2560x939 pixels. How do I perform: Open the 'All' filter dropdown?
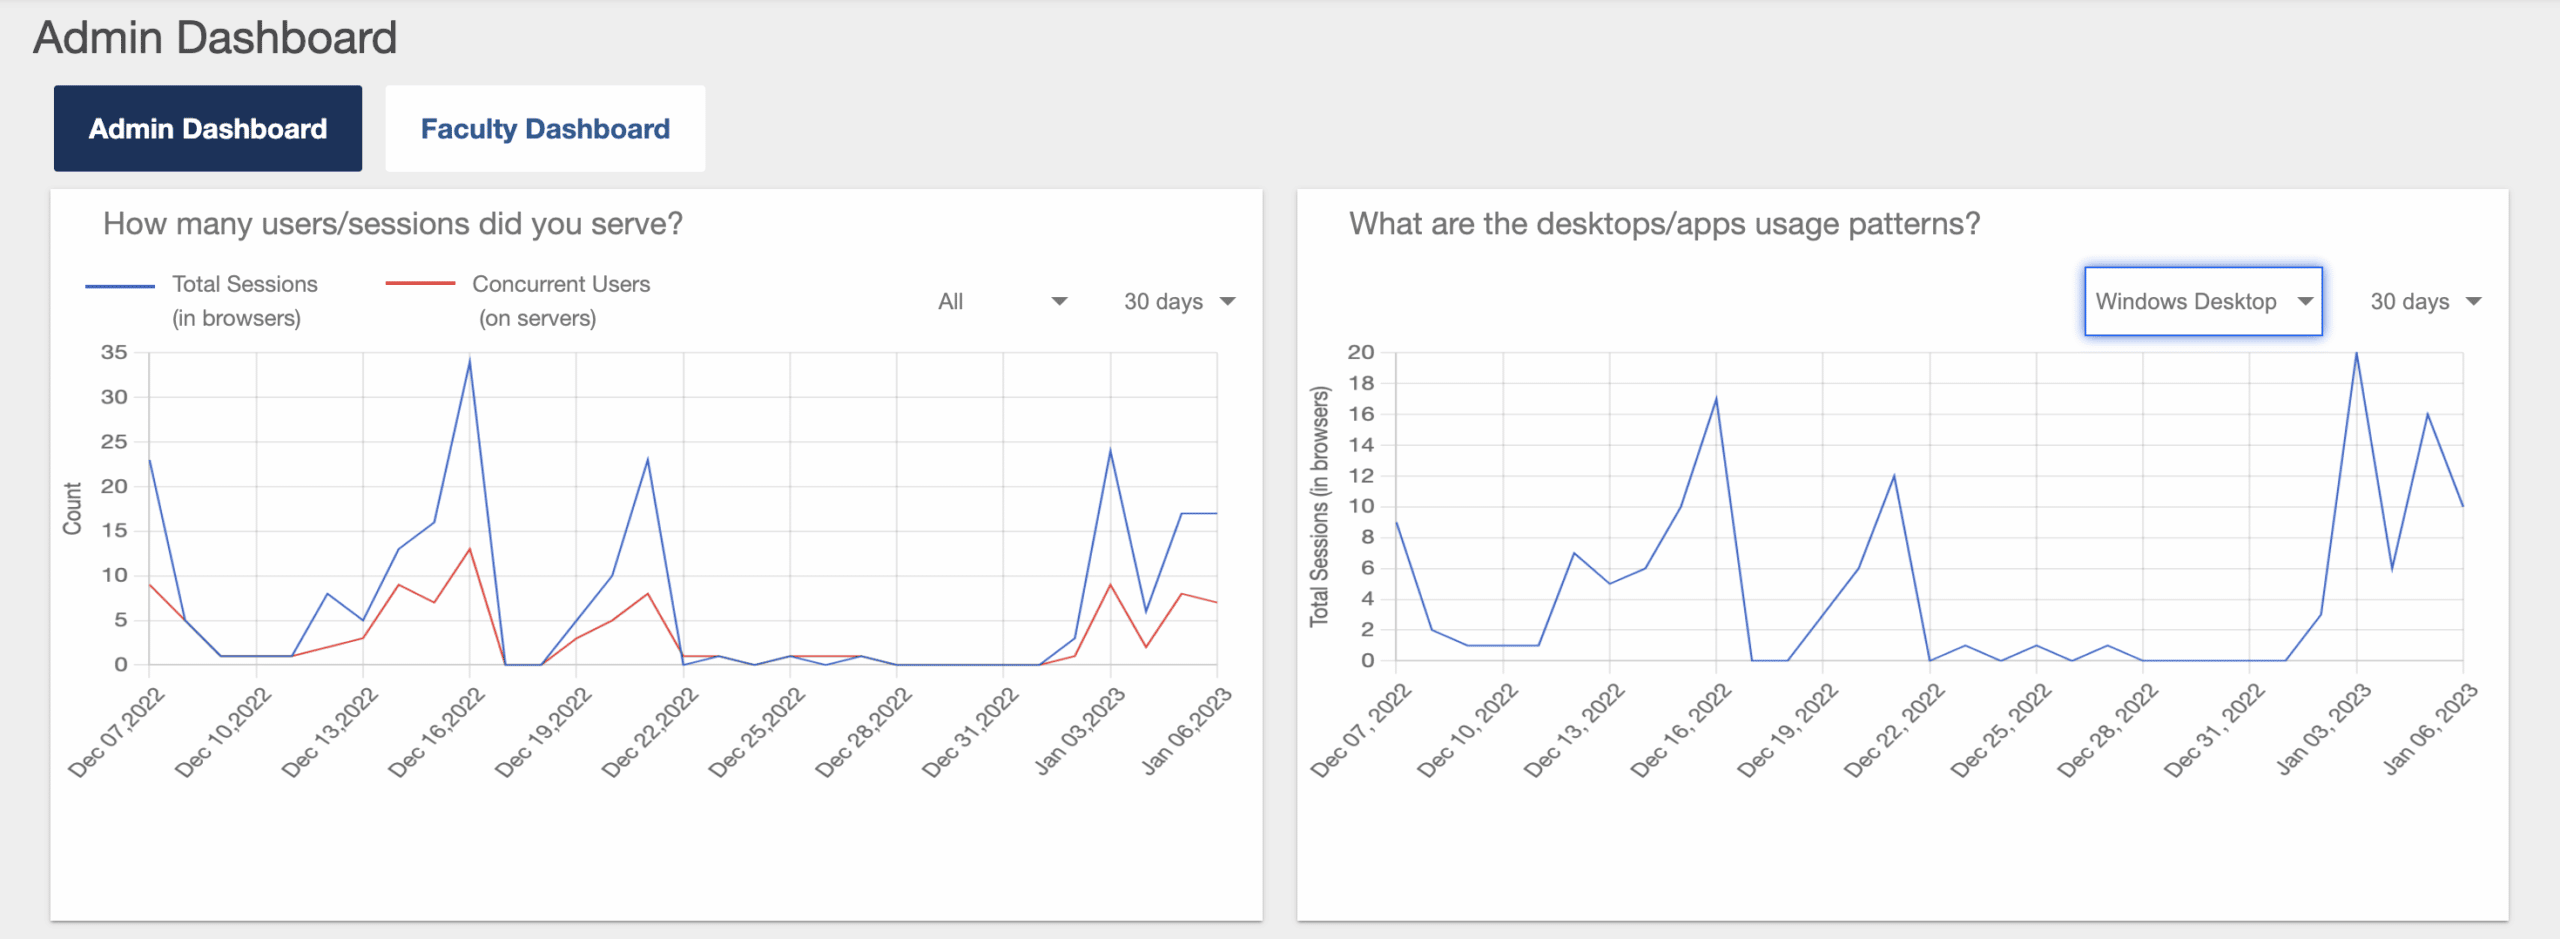(1002, 301)
